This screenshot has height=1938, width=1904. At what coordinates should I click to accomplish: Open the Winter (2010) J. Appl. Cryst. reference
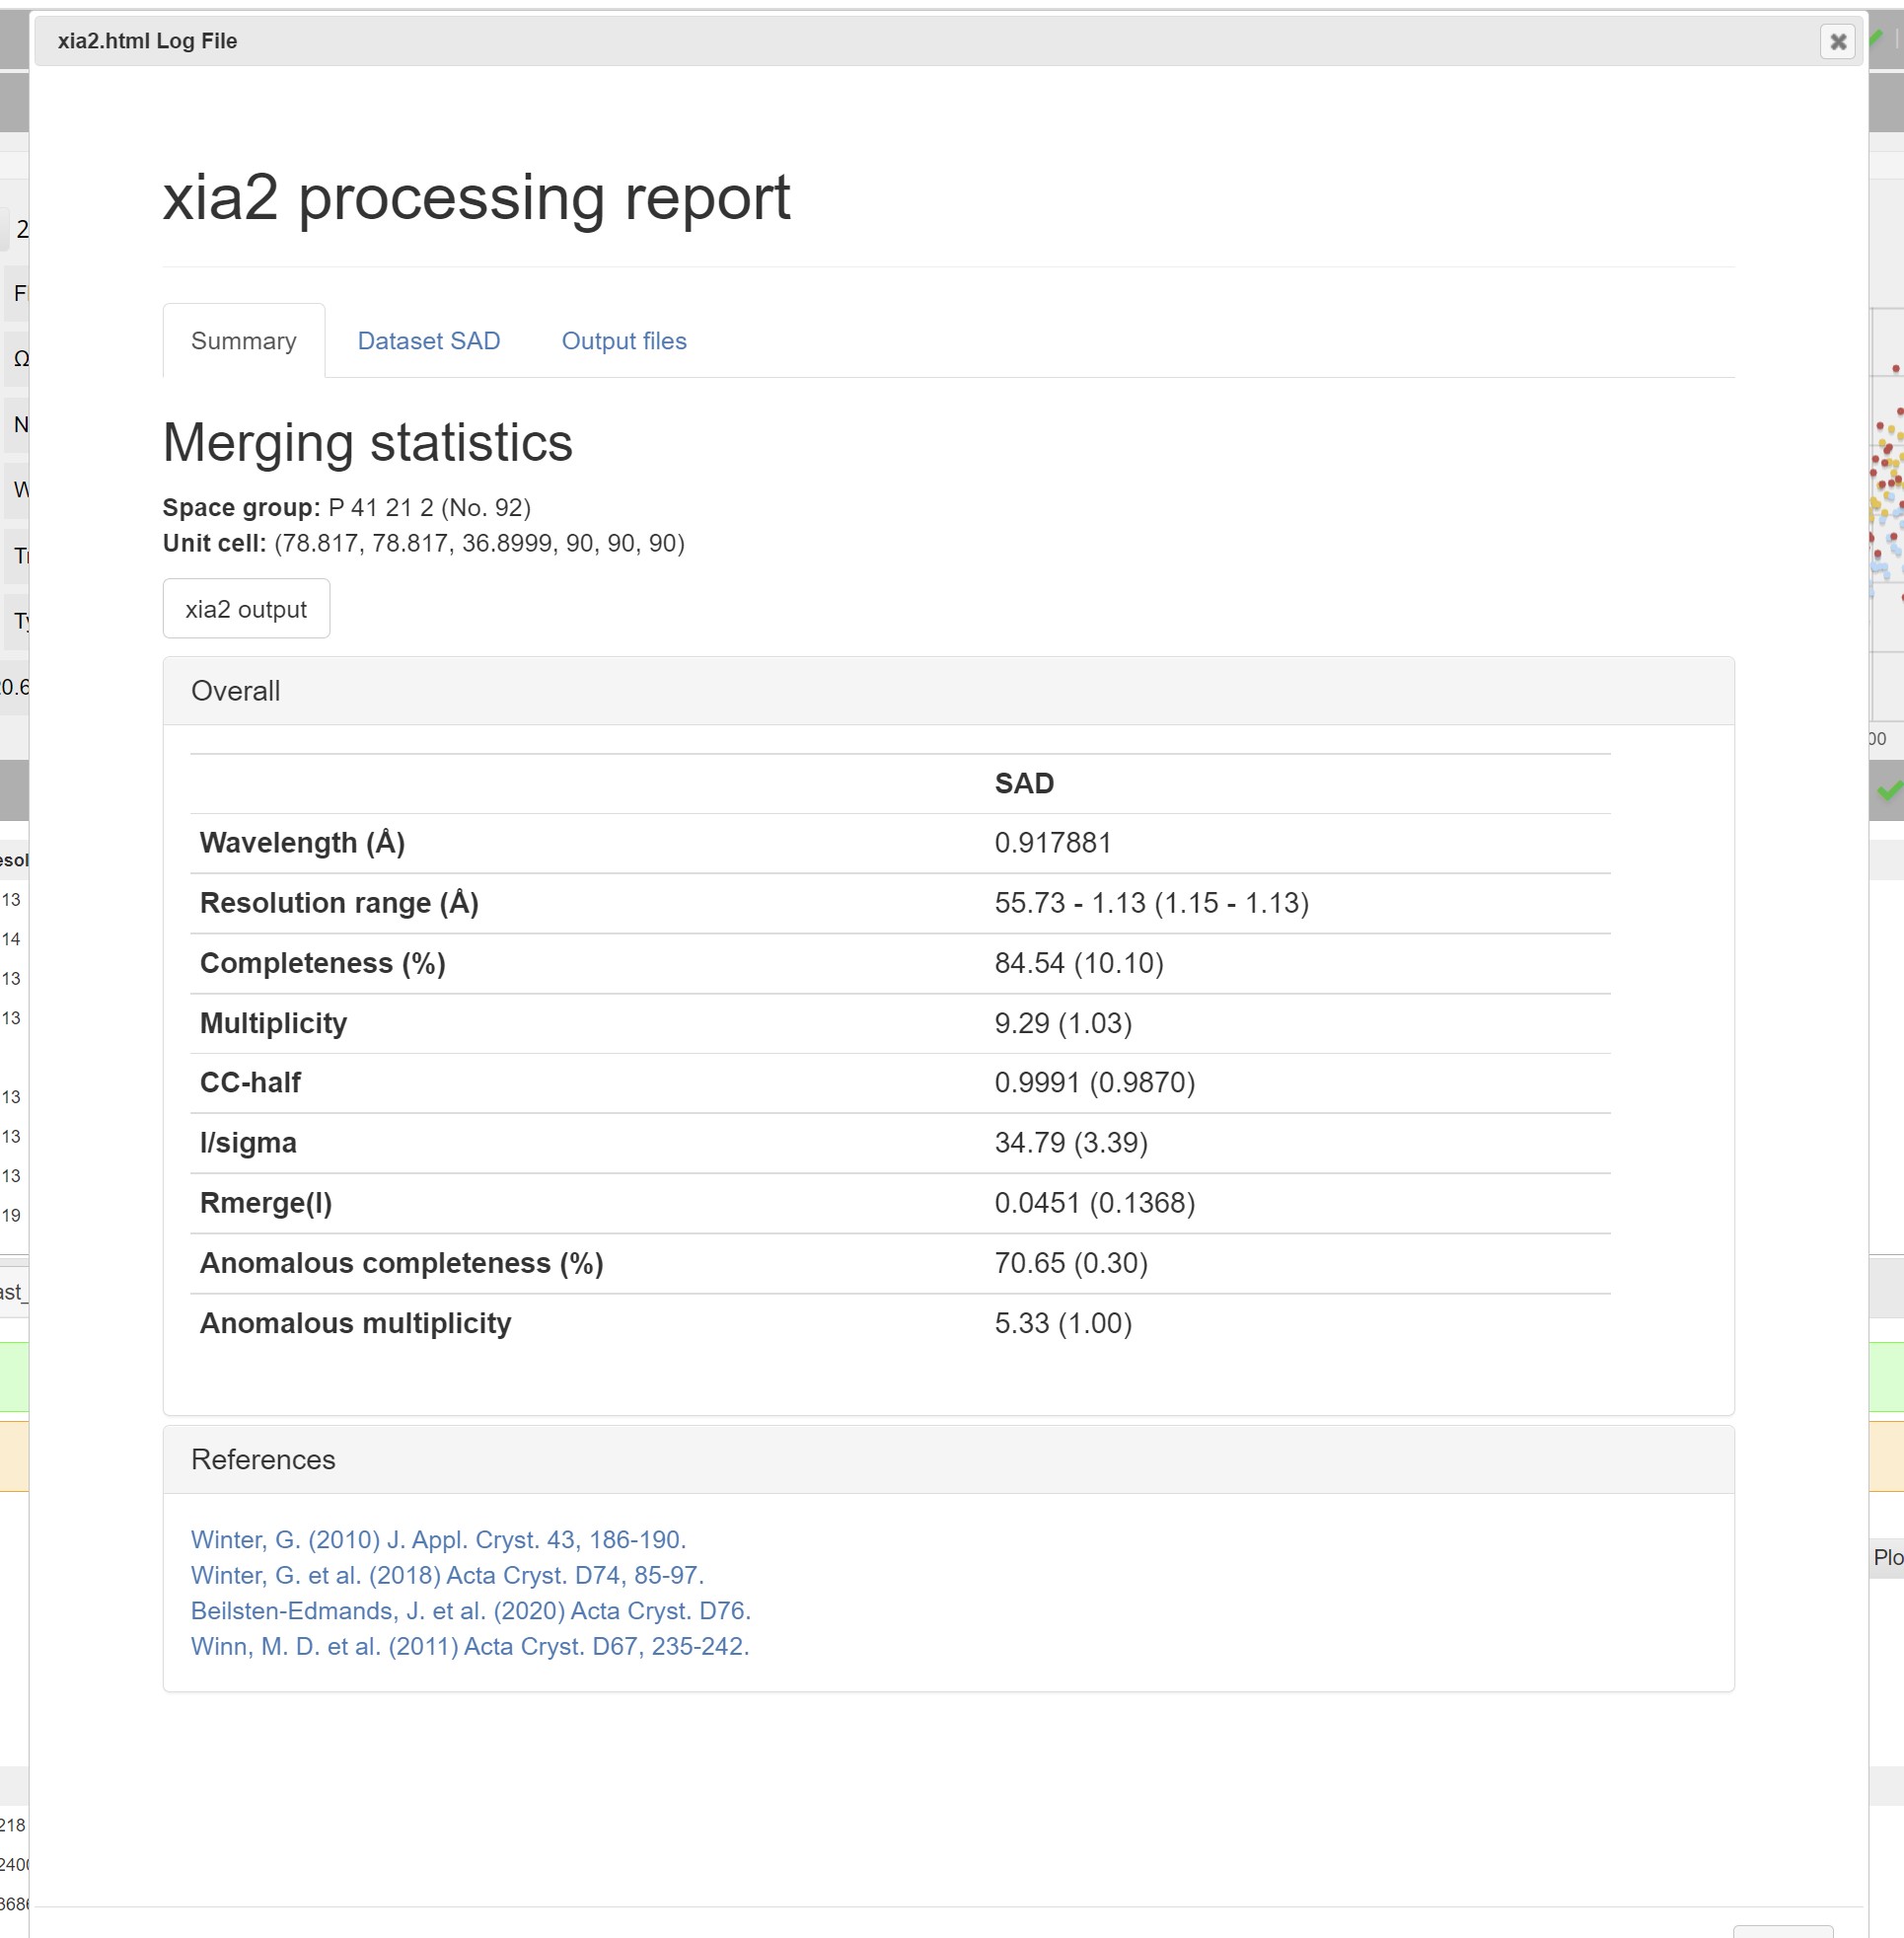click(438, 1539)
